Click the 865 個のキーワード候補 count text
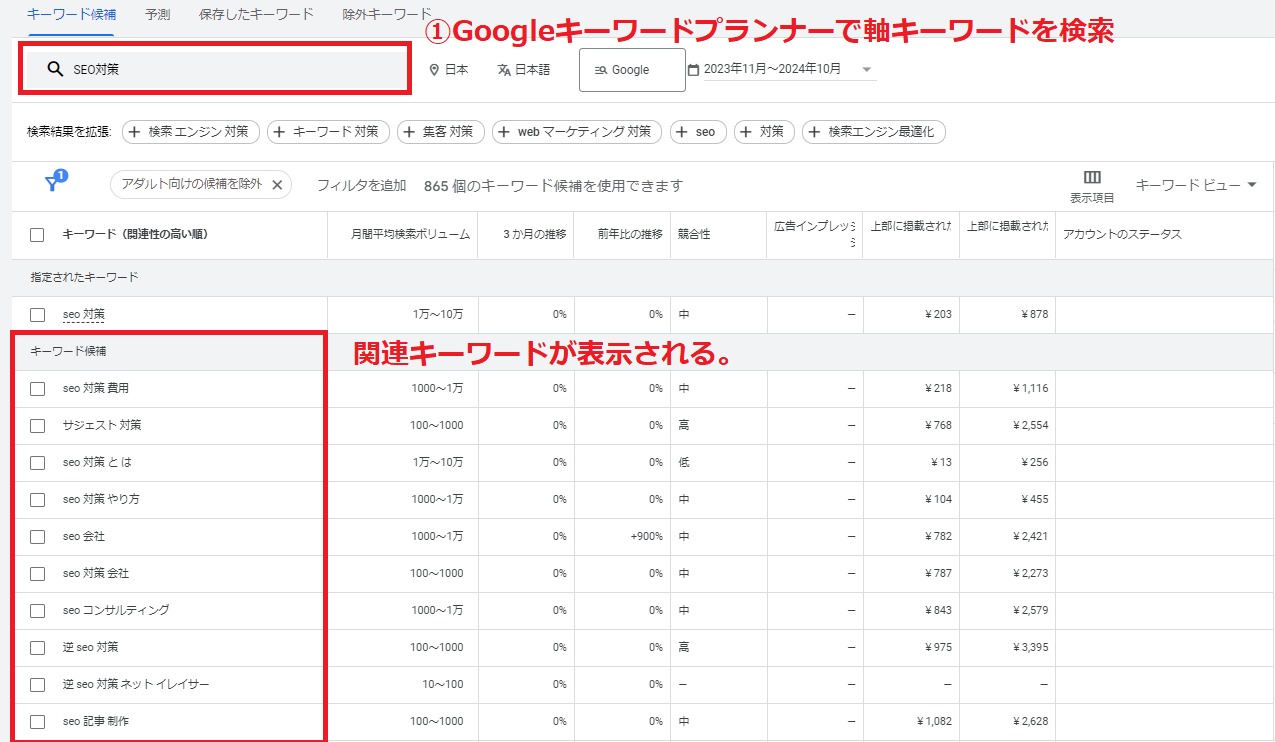1275x742 pixels. click(x=553, y=185)
